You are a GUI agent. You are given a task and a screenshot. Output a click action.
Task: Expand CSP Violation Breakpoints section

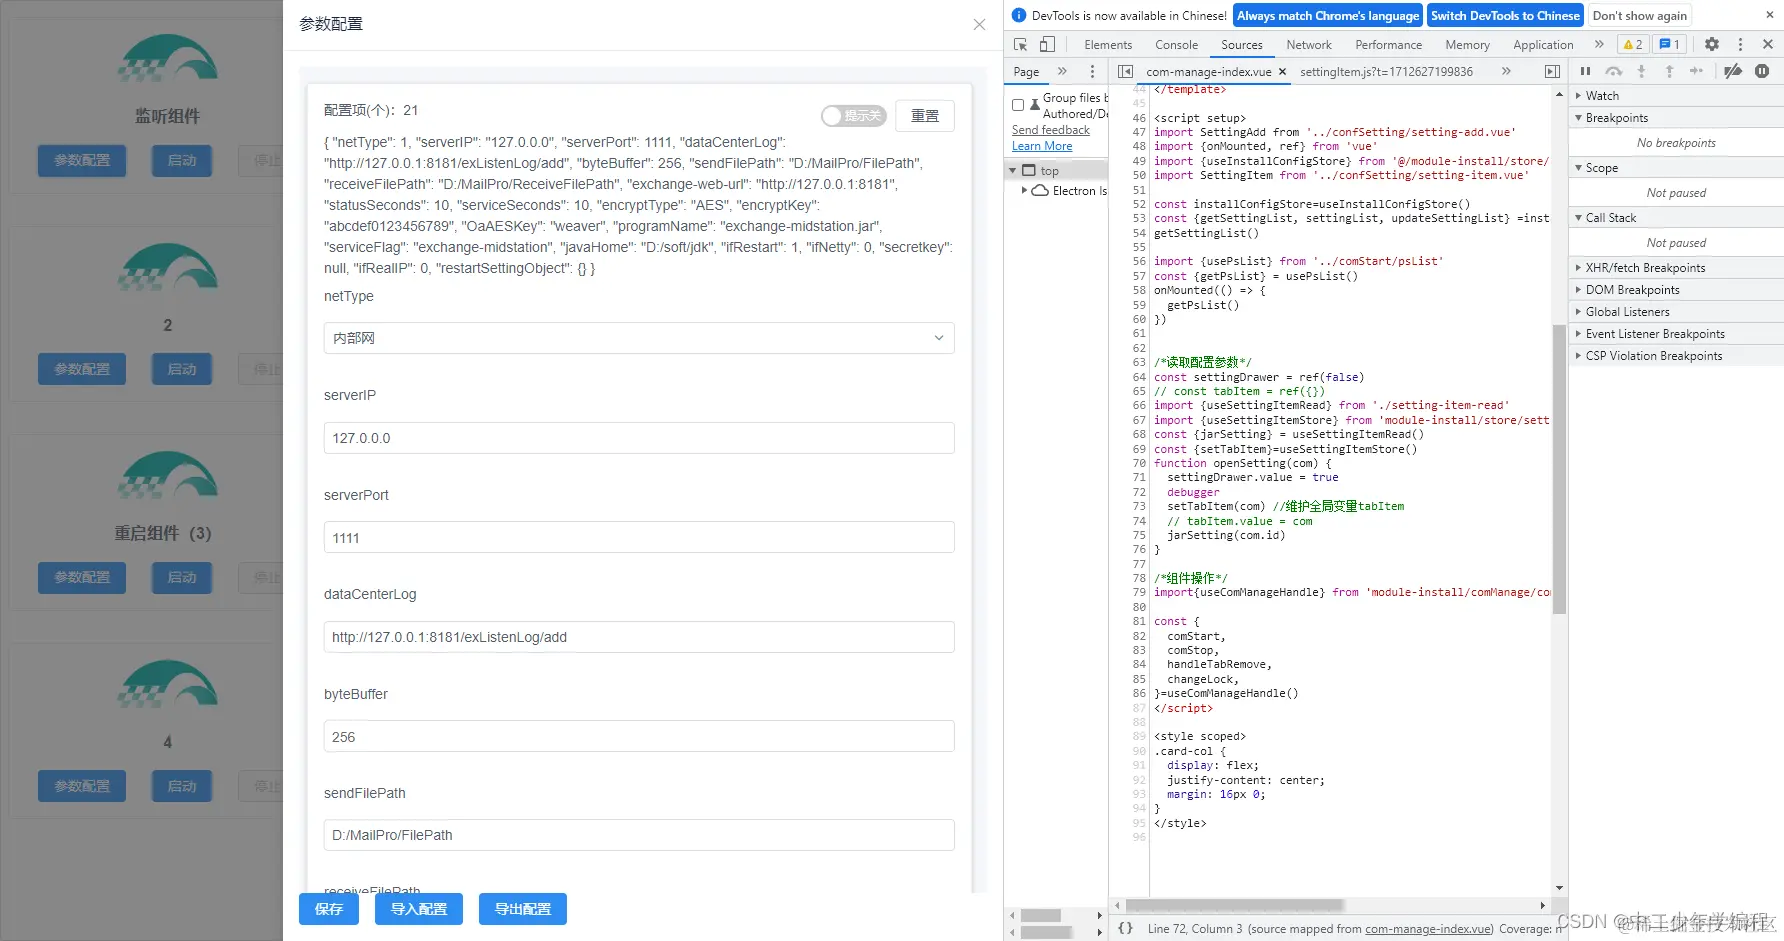coord(1676,356)
